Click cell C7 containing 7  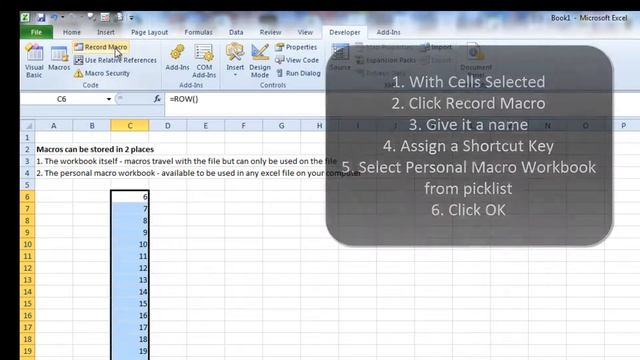(x=130, y=209)
